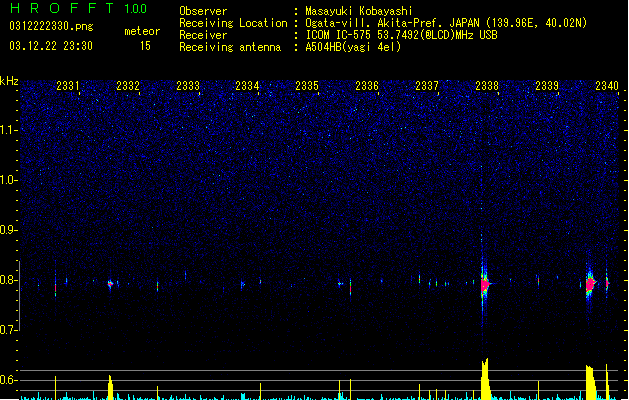Click the A504HB yagi antenna text
This screenshot has width=629, height=400.
(x=353, y=47)
